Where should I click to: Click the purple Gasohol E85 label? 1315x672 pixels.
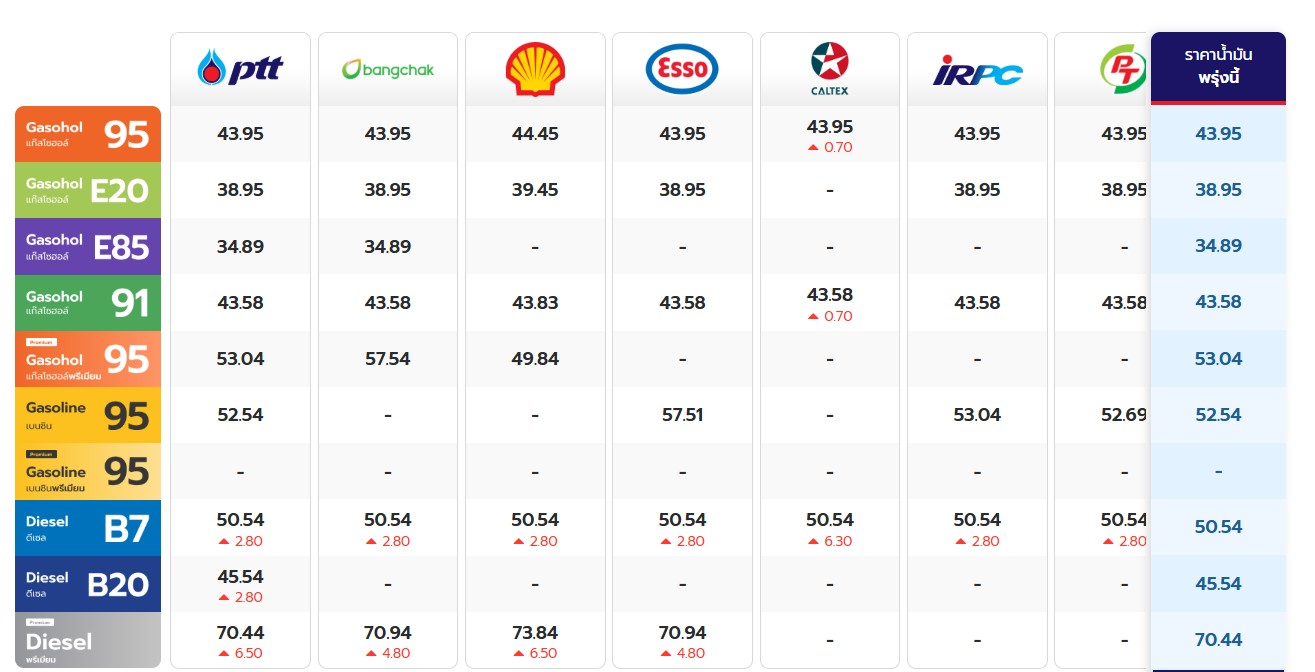pyautogui.click(x=88, y=246)
